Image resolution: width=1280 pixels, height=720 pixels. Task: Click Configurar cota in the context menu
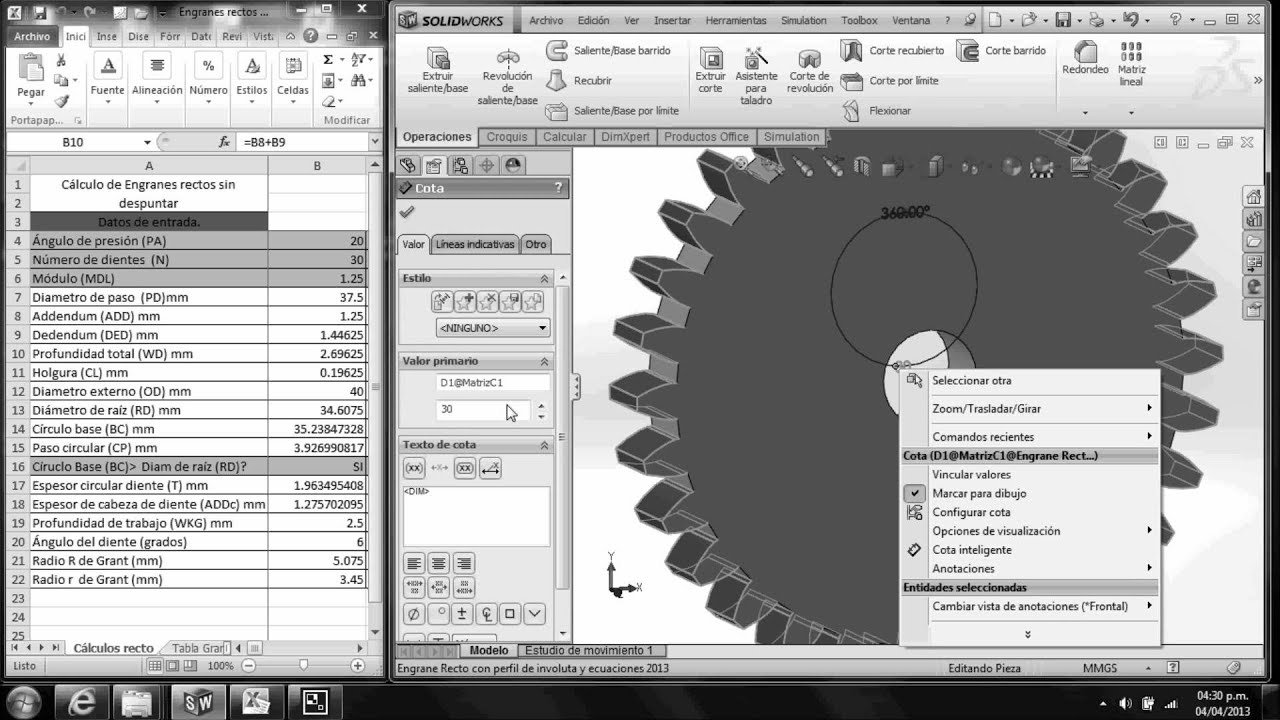coord(971,512)
